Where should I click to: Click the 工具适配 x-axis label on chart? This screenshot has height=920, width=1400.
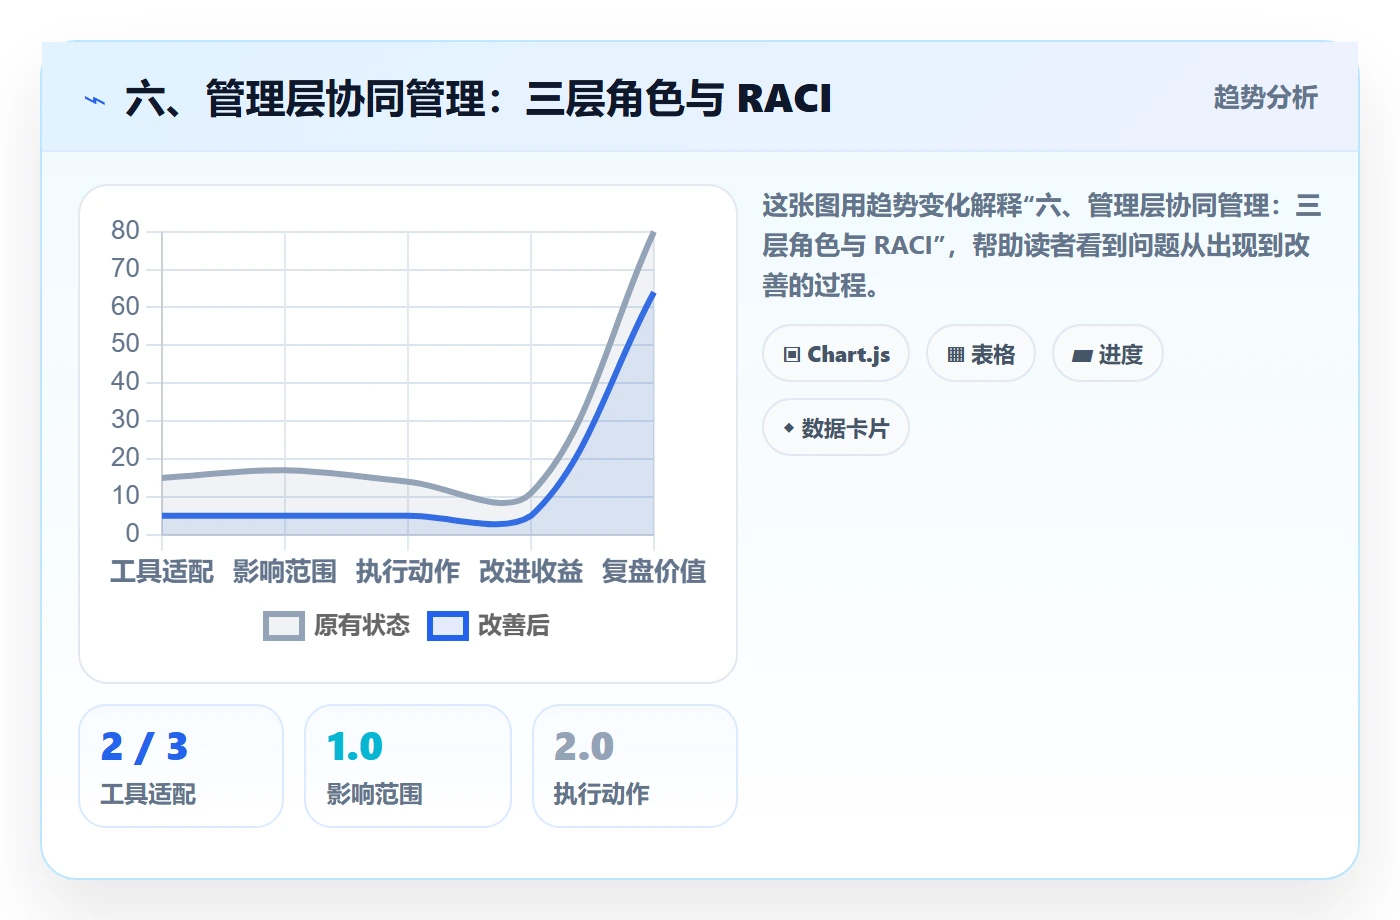(x=162, y=571)
